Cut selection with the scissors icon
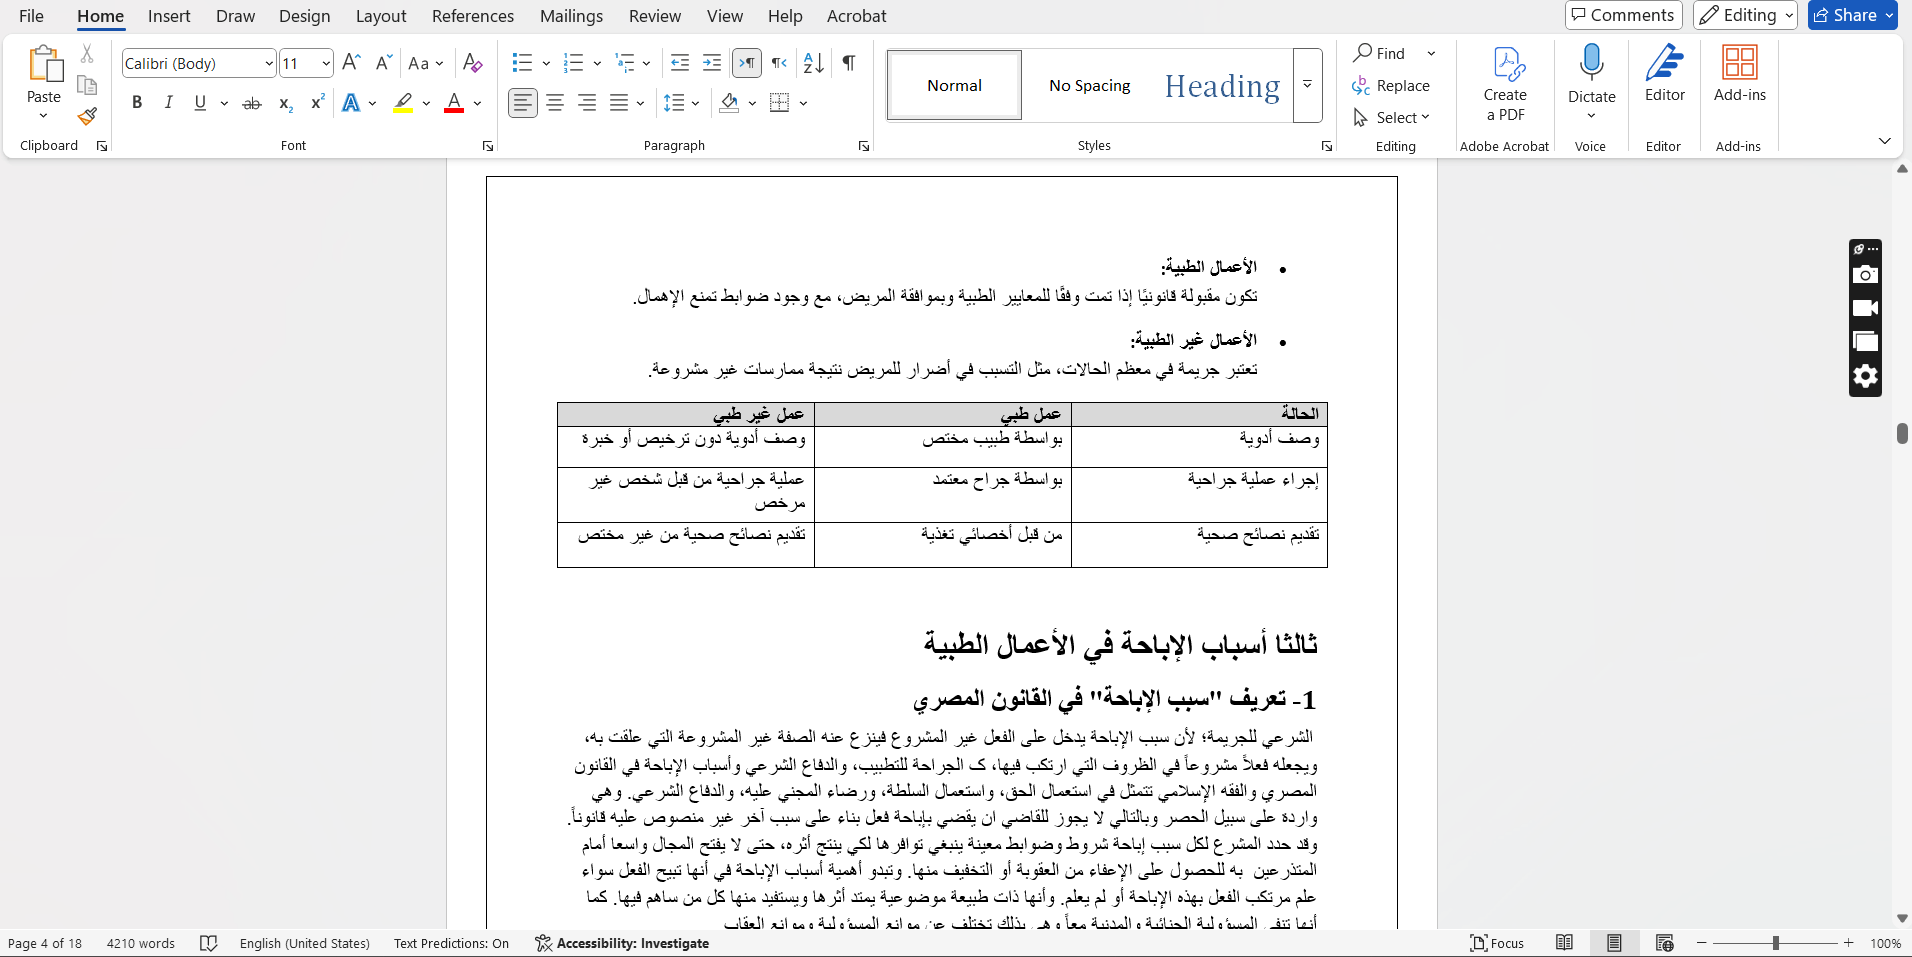The image size is (1912, 957). (87, 54)
